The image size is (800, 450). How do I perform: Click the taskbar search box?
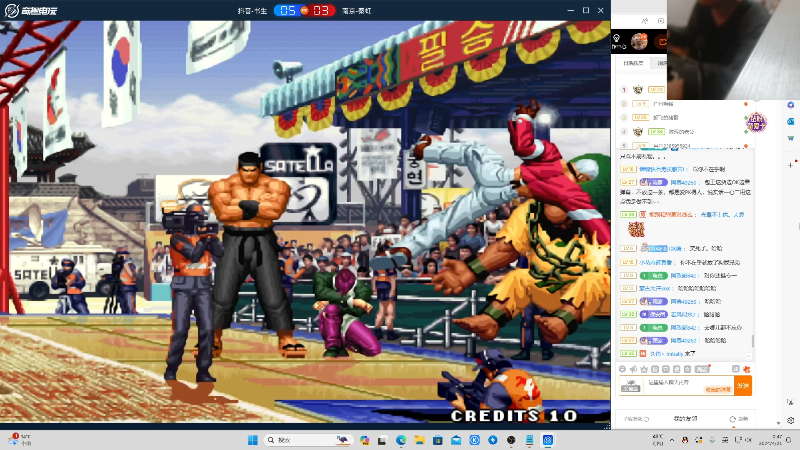[309, 440]
